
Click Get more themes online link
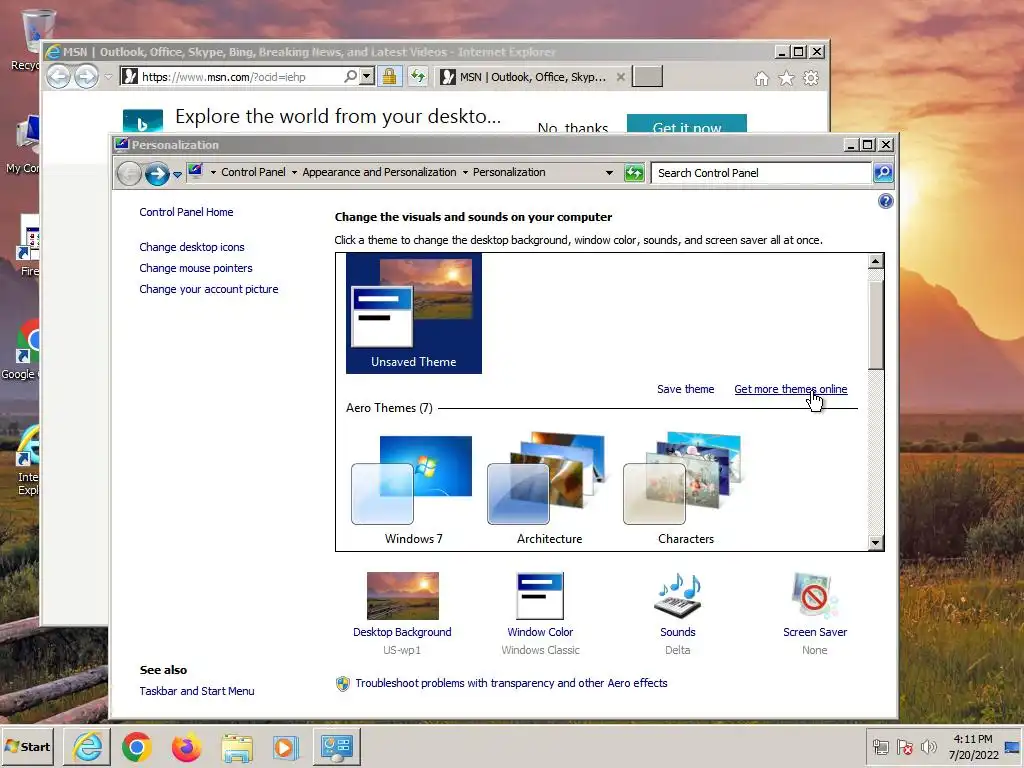(791, 389)
